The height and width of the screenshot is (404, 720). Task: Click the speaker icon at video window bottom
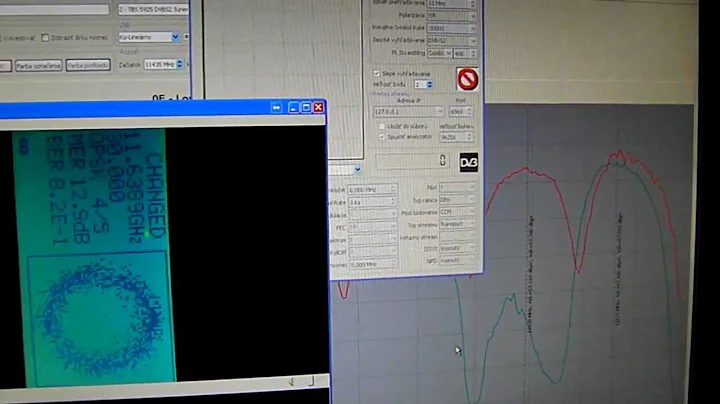point(291,382)
